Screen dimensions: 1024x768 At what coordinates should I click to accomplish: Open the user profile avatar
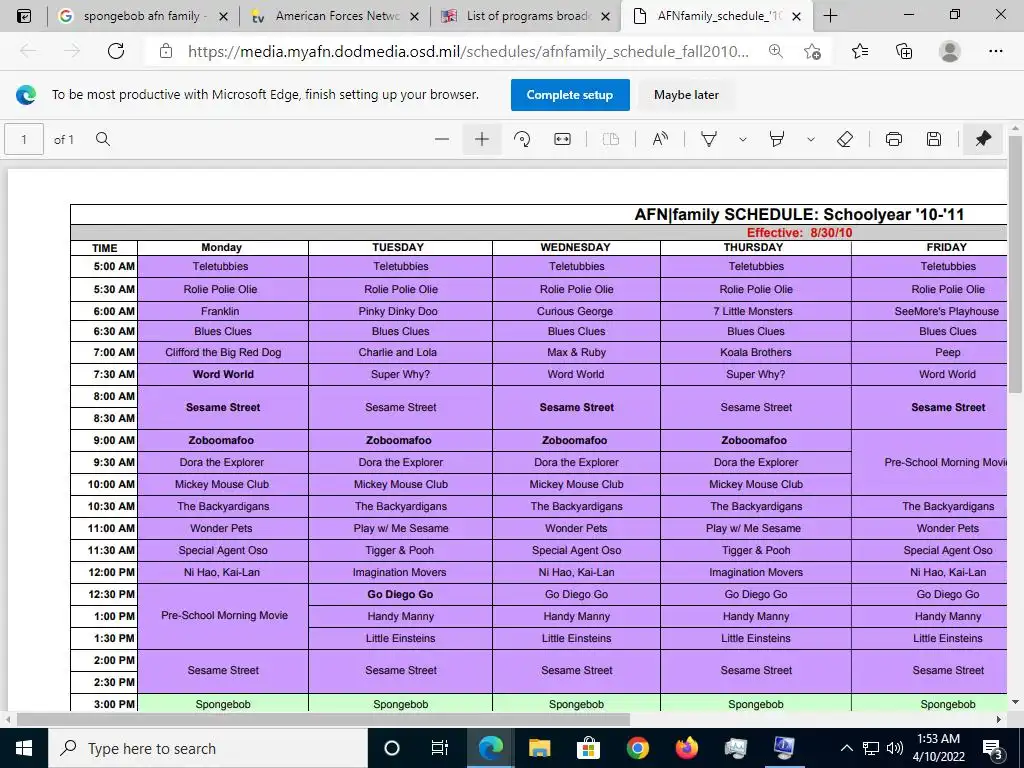pos(950,51)
